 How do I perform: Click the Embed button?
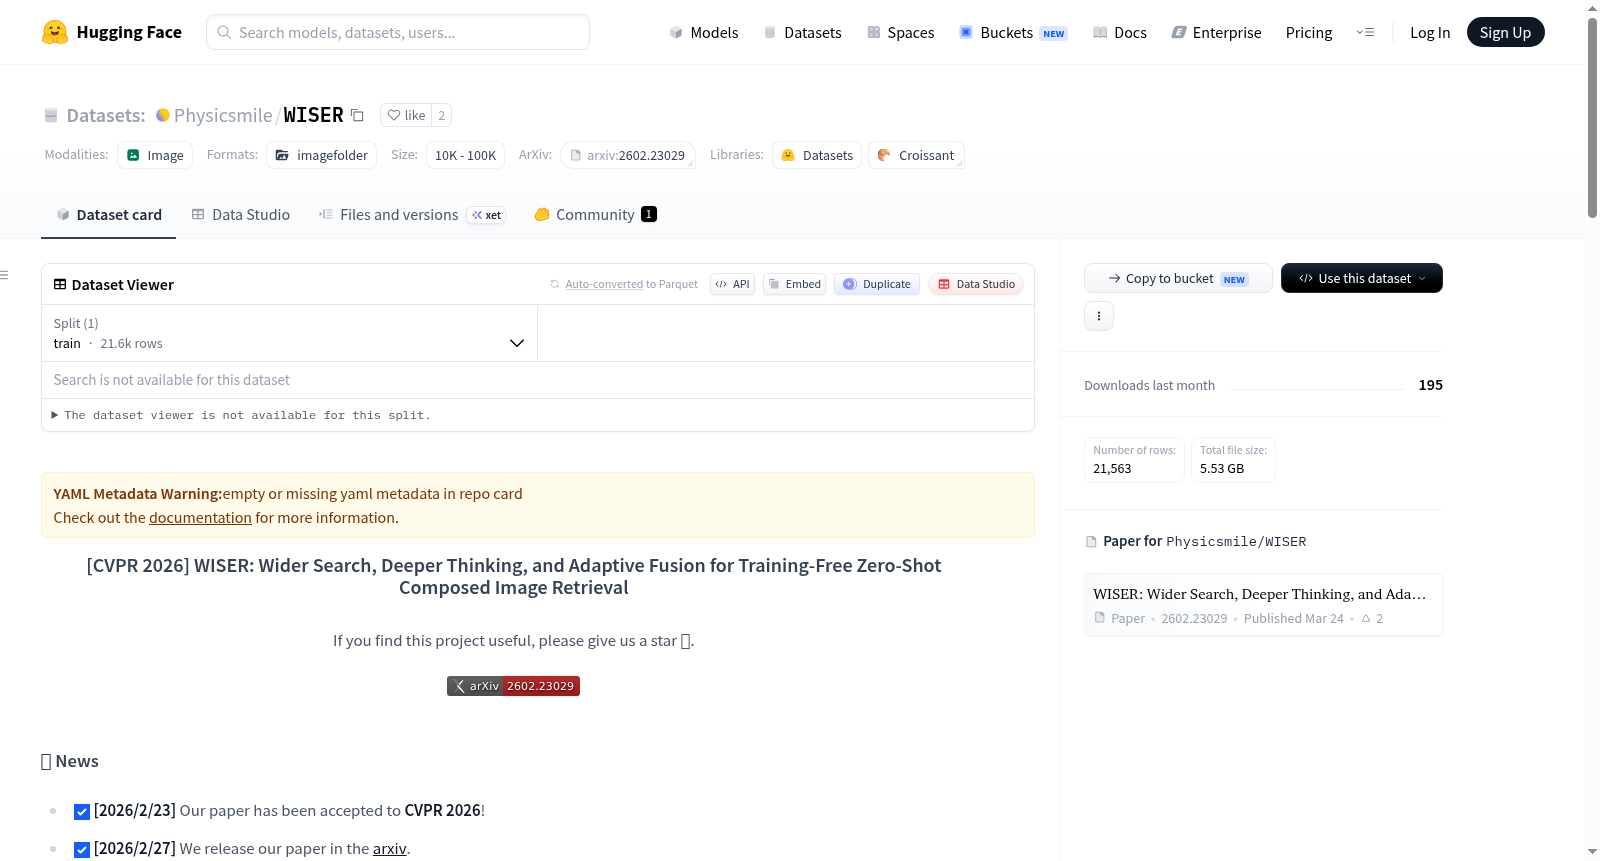coord(794,284)
